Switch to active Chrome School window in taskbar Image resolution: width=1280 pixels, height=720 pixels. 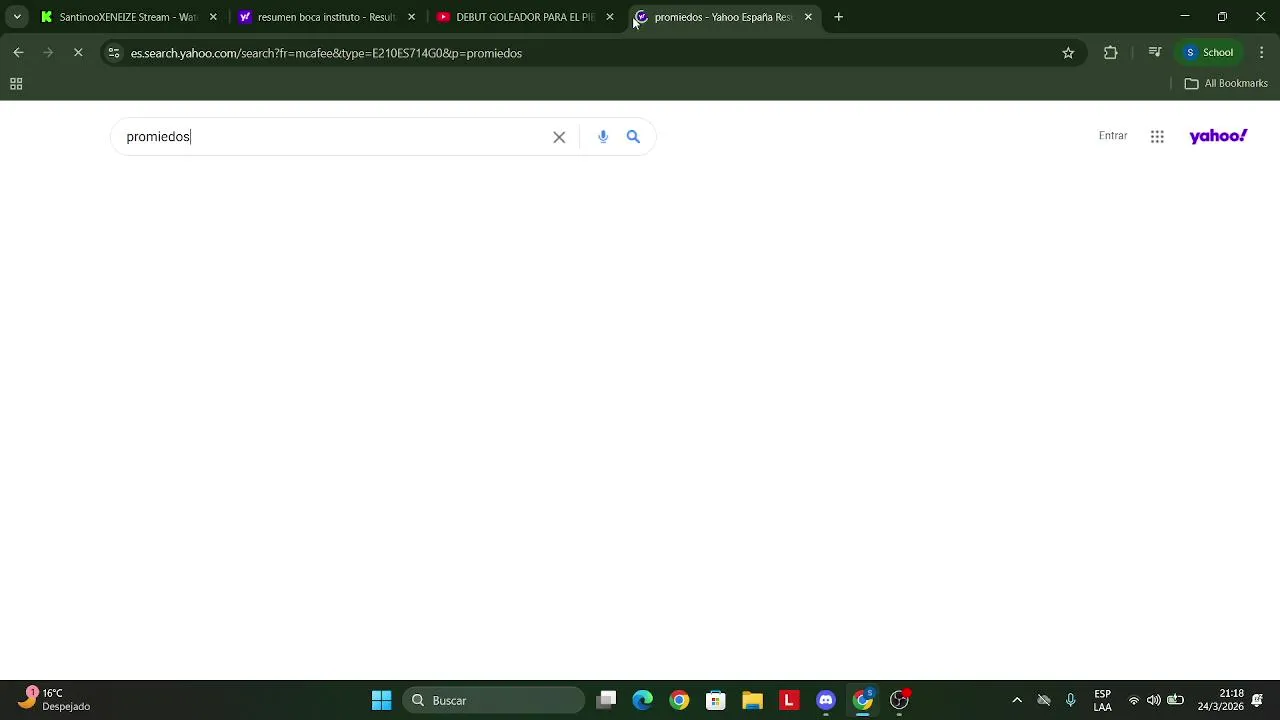point(863,700)
